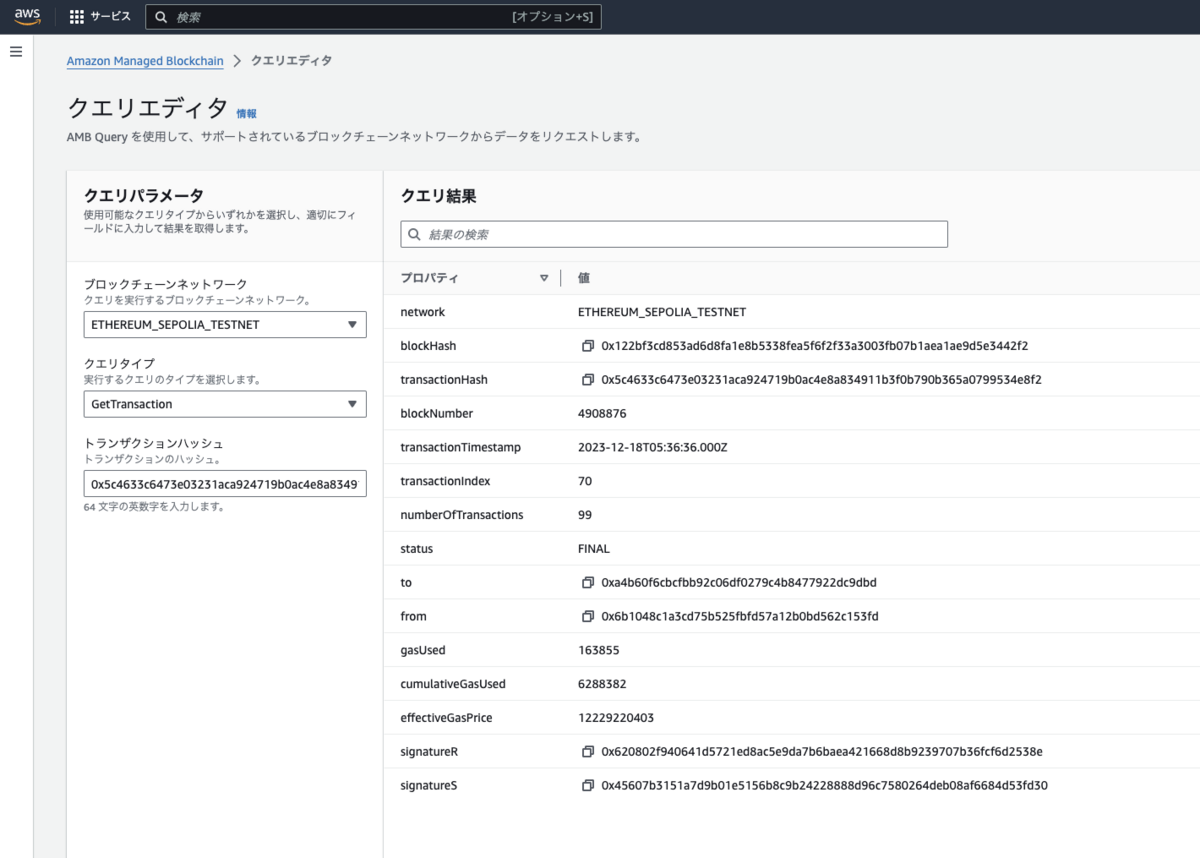Copy the transactionHash value
1200x858 pixels.
pyautogui.click(x=588, y=380)
